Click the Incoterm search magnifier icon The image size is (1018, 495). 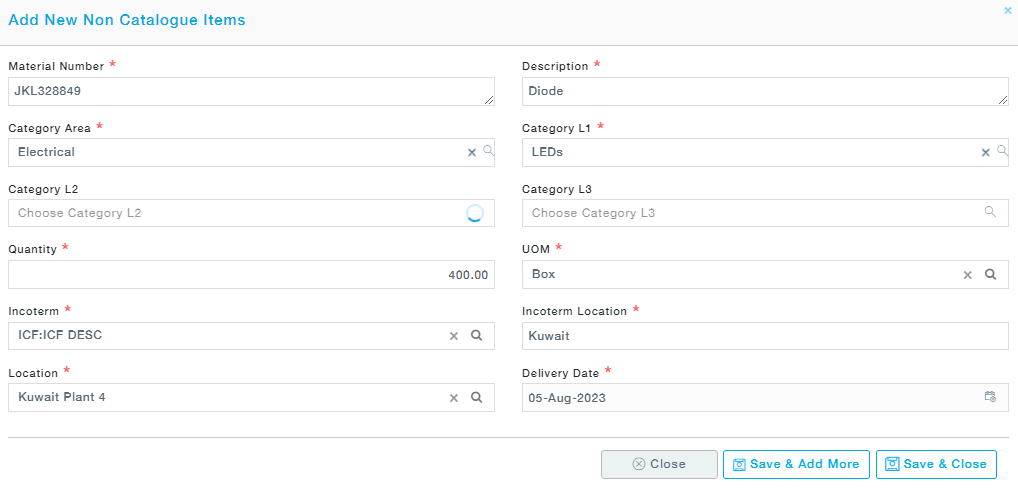coord(477,336)
